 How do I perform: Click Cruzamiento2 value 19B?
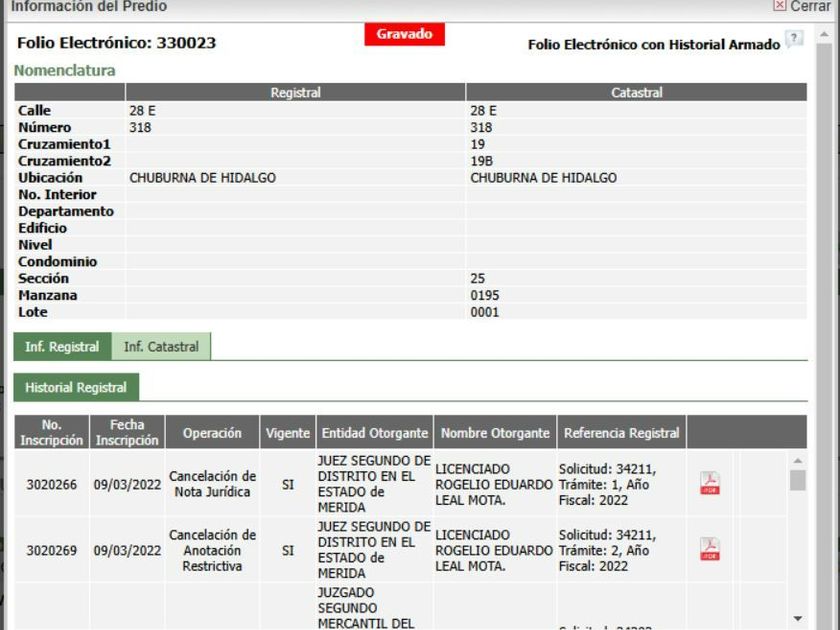481,161
